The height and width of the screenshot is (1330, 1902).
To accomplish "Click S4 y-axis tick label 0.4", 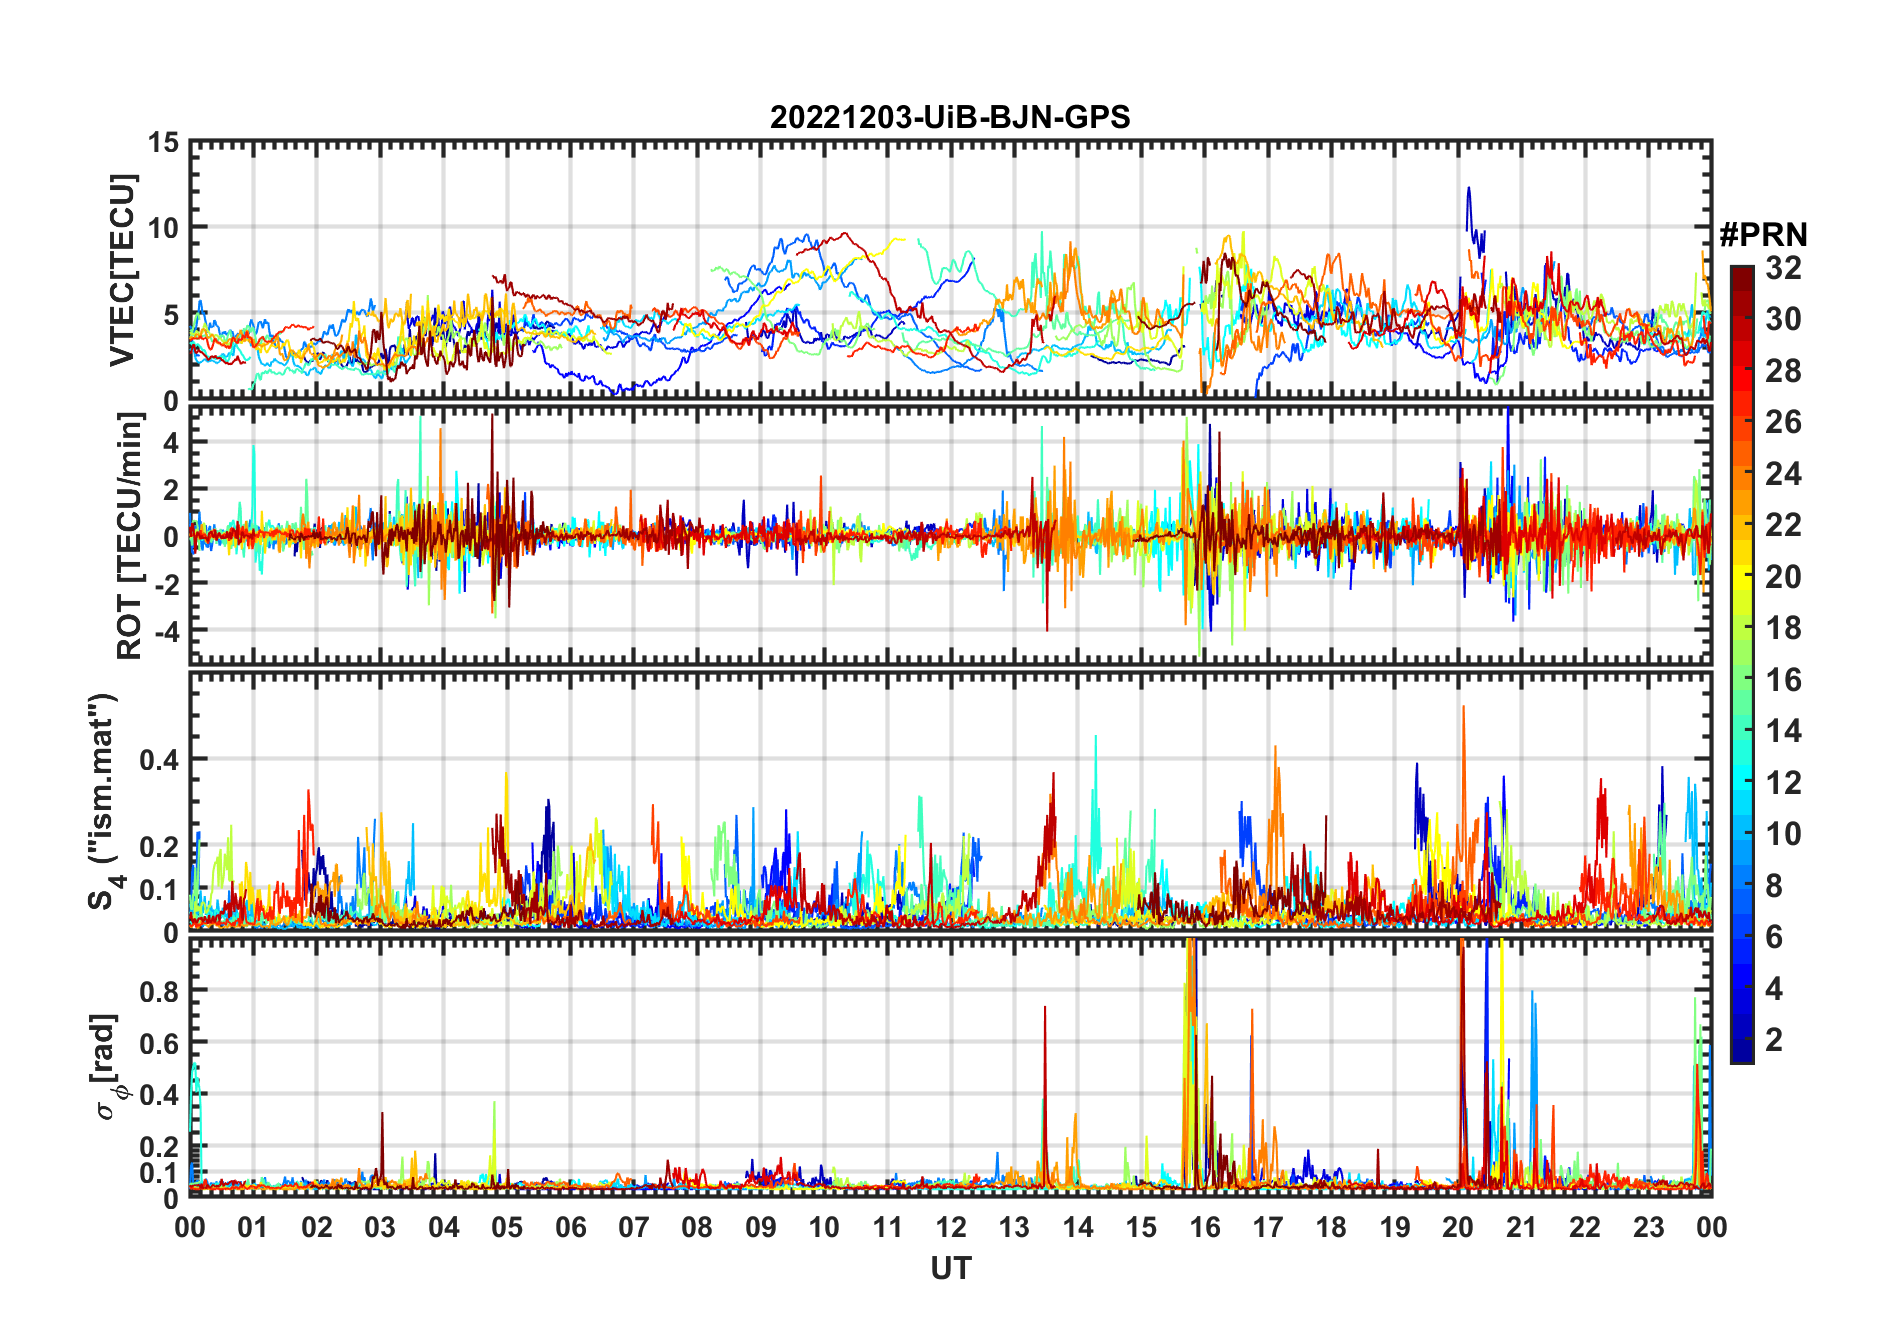I will point(159,760).
